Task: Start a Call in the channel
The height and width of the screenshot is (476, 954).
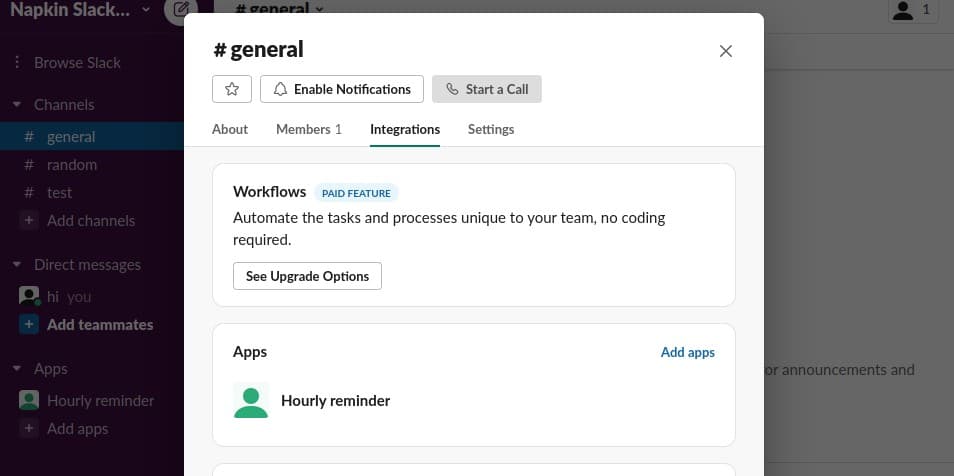Action: click(x=487, y=89)
